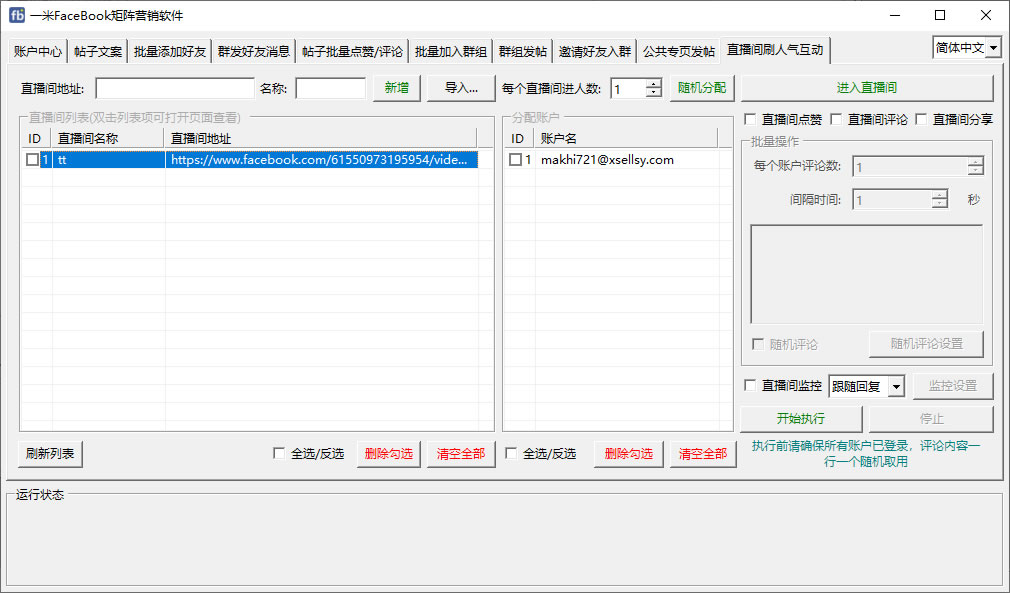Open the 群组发帖 tab
Viewport: 1010px width, 593px height.
522,52
